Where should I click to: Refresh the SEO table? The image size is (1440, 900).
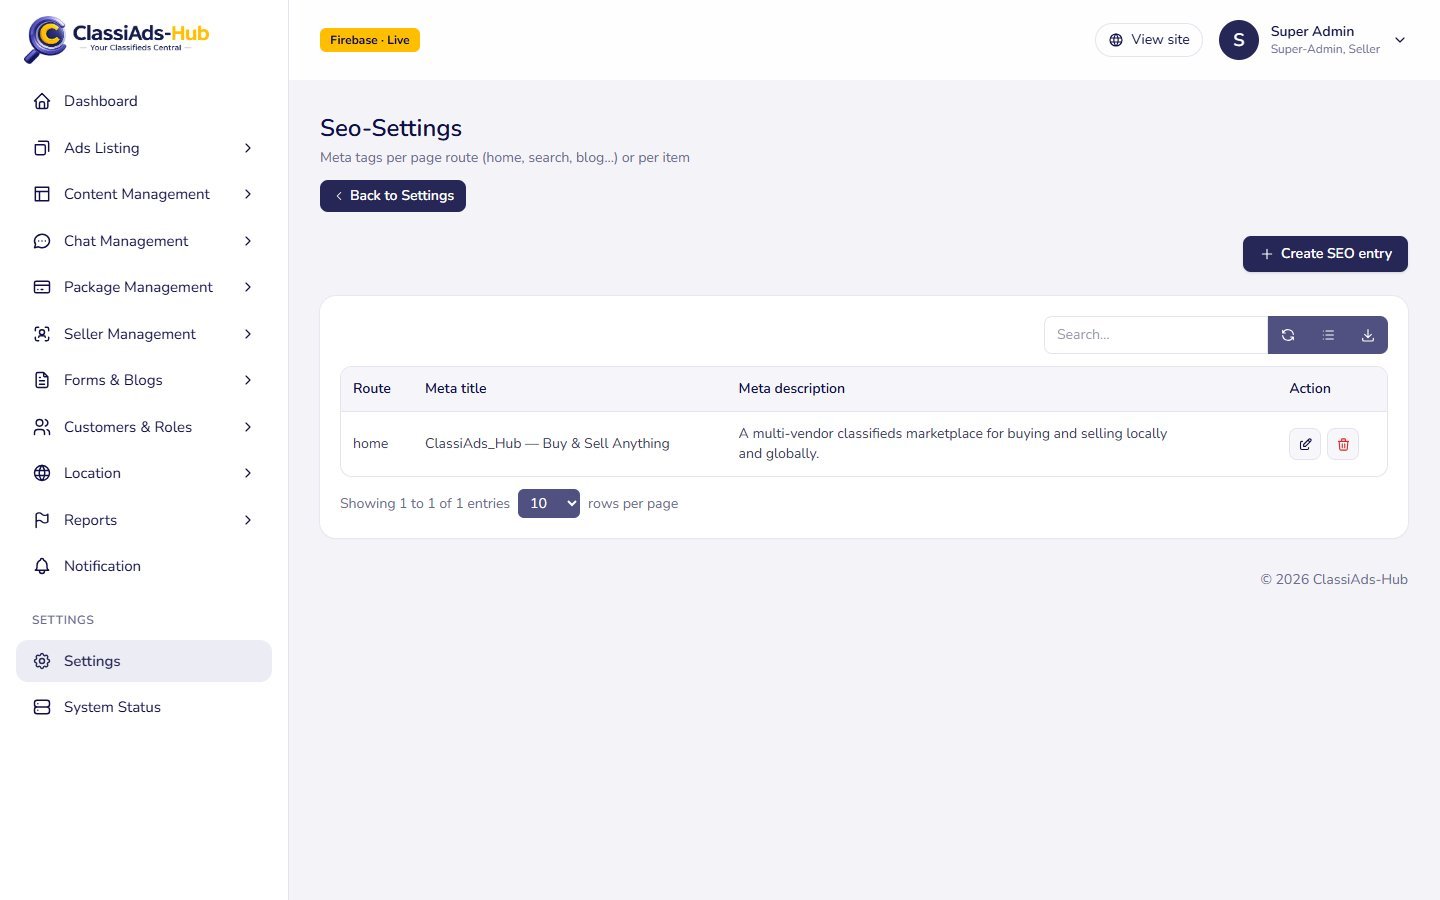pos(1288,335)
